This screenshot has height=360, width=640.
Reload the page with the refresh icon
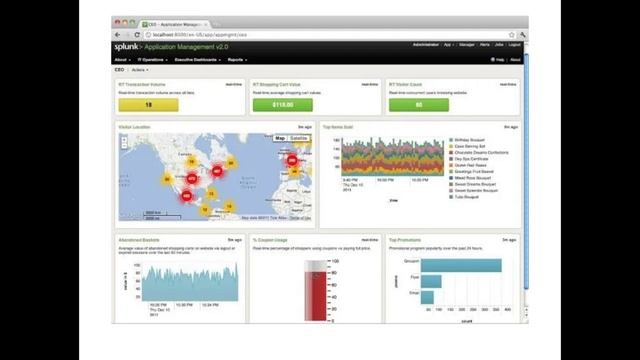click(137, 35)
